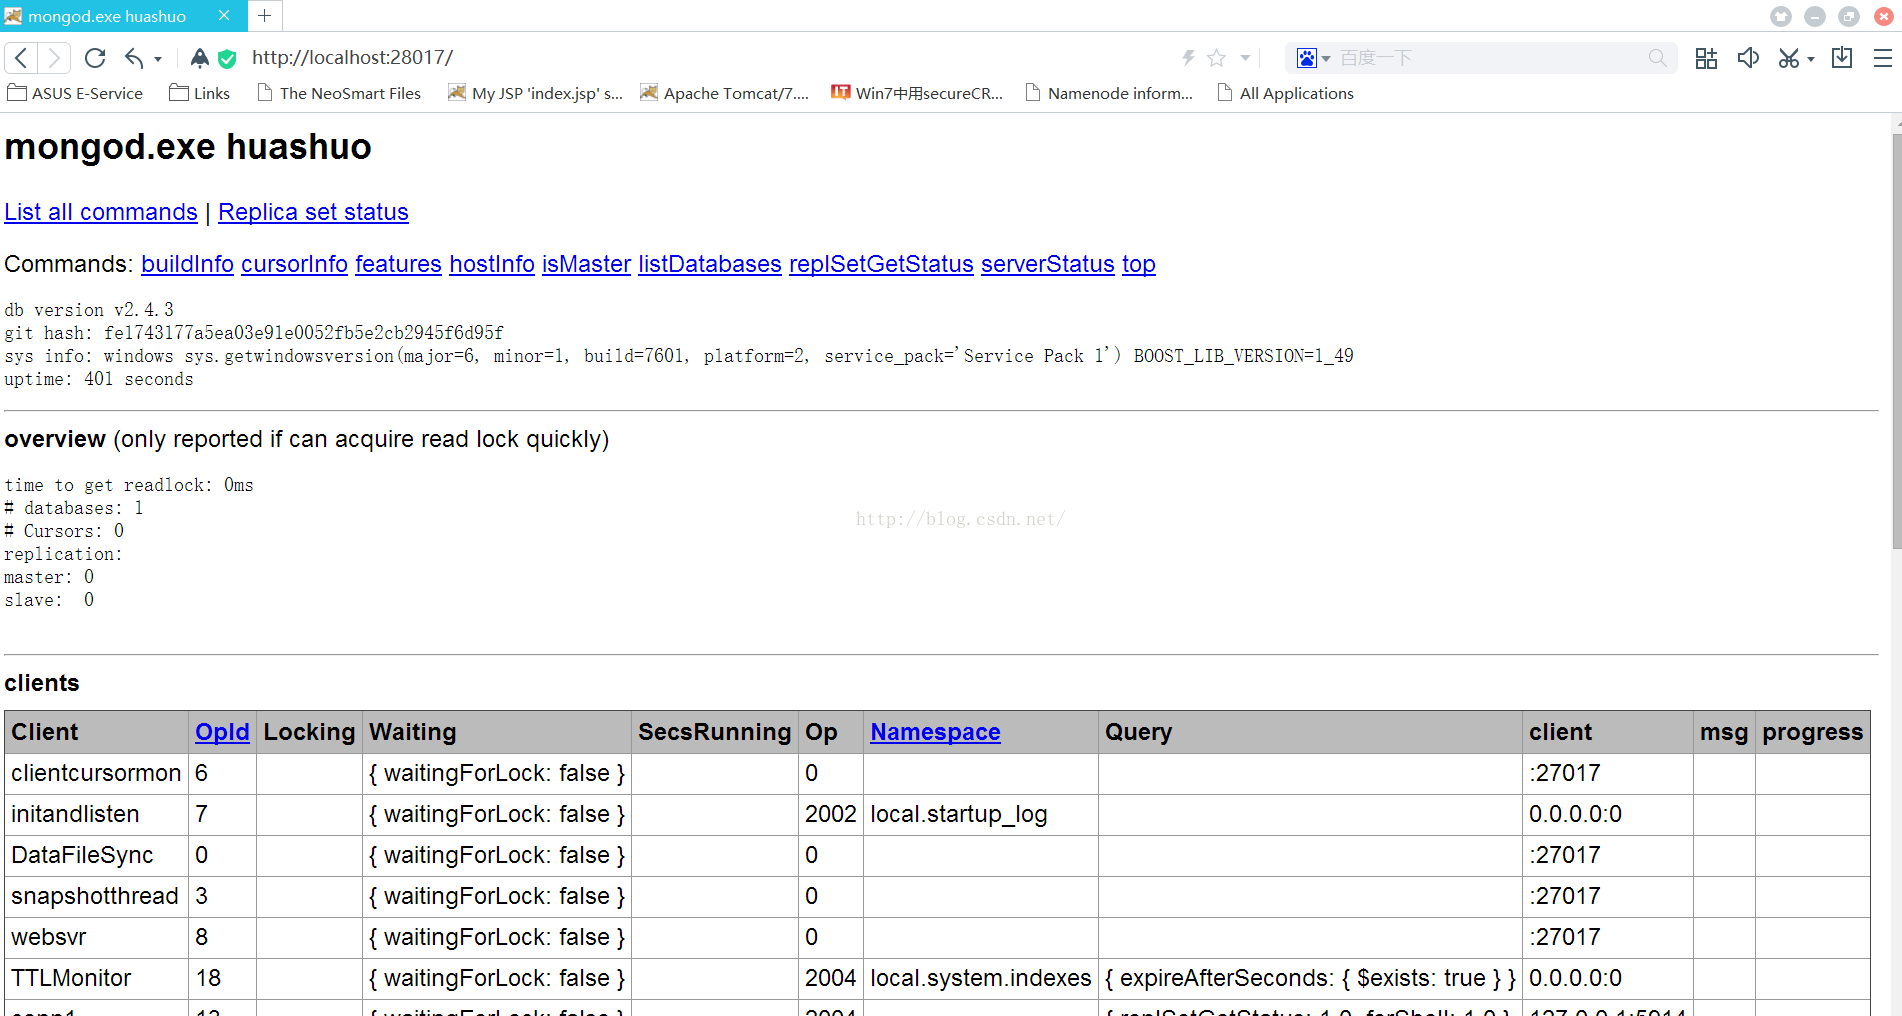
Task: Select the initandlisten client cell
Action: click(x=96, y=814)
